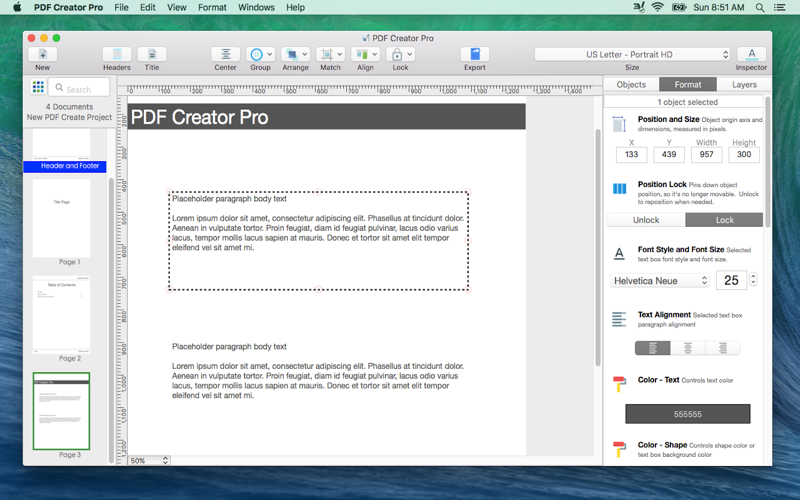
Task: Click the Text Alignment section icon
Action: pos(619,319)
